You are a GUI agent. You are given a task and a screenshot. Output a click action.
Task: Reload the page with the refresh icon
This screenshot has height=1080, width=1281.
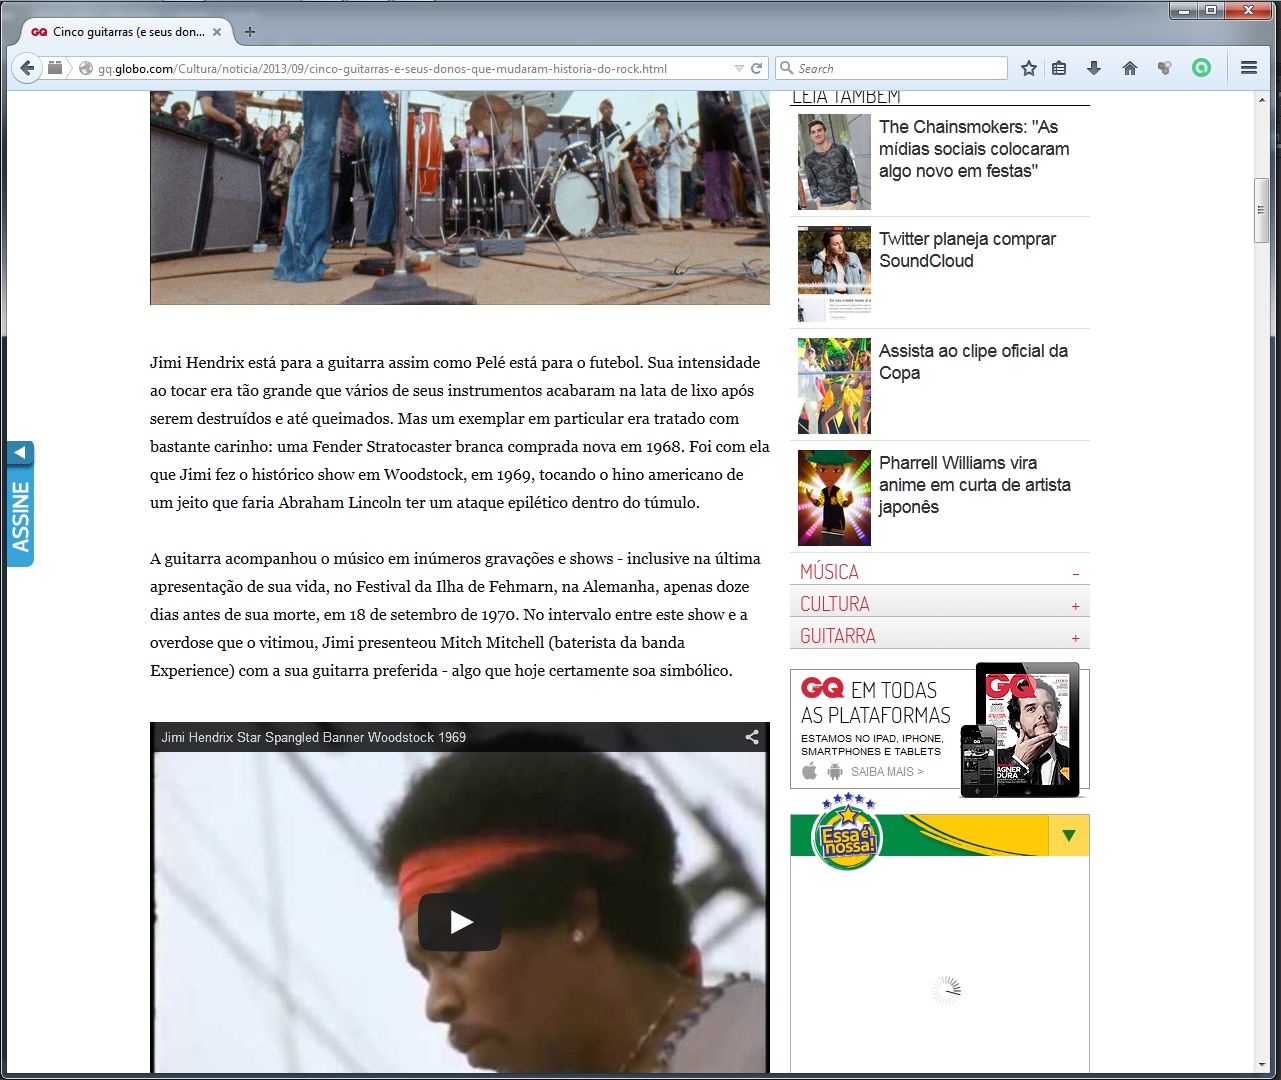pos(757,69)
